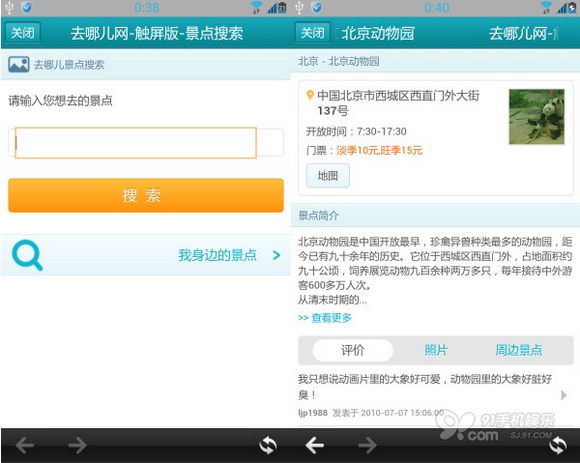Screen dimensions: 580x463
Task: Switch to the 照片 tab
Action: (x=436, y=350)
